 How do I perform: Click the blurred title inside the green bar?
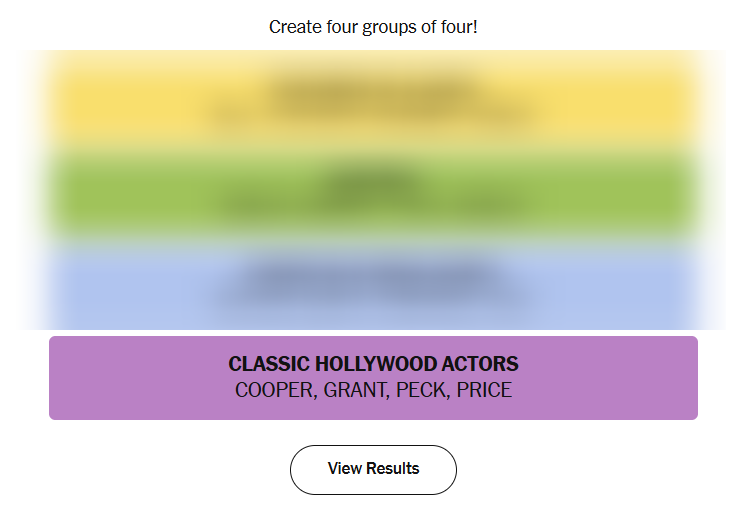(x=373, y=181)
